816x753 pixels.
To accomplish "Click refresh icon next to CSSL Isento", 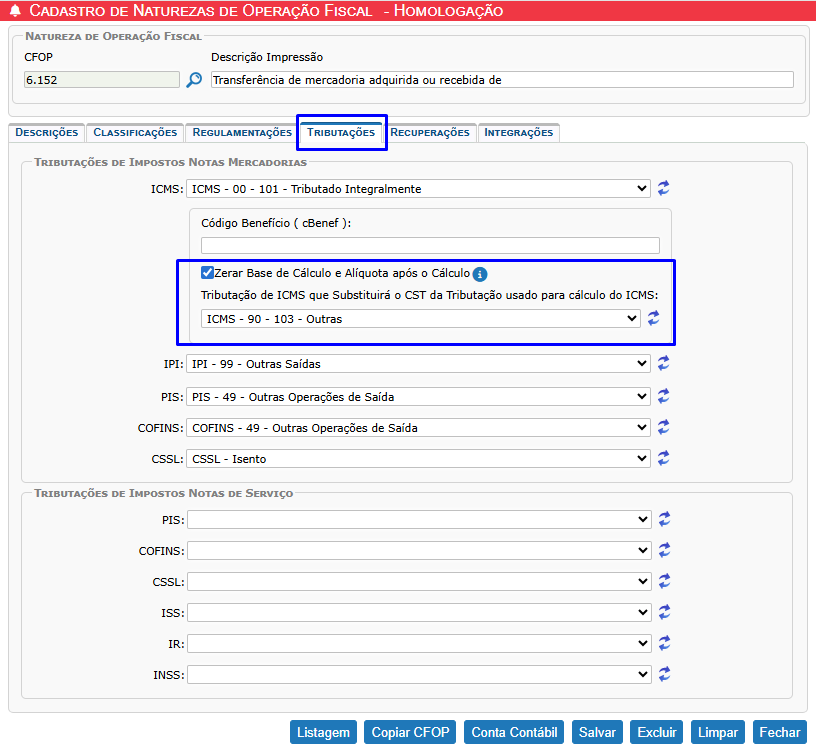I will (663, 458).
